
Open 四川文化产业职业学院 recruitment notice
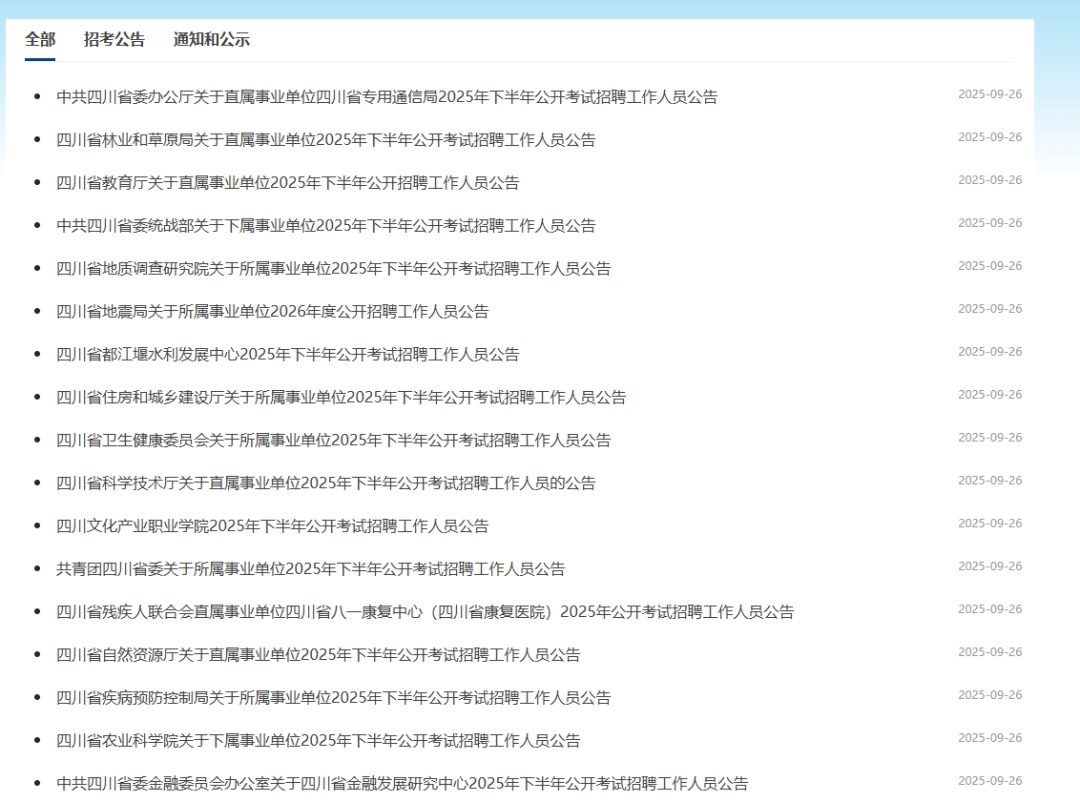click(273, 527)
